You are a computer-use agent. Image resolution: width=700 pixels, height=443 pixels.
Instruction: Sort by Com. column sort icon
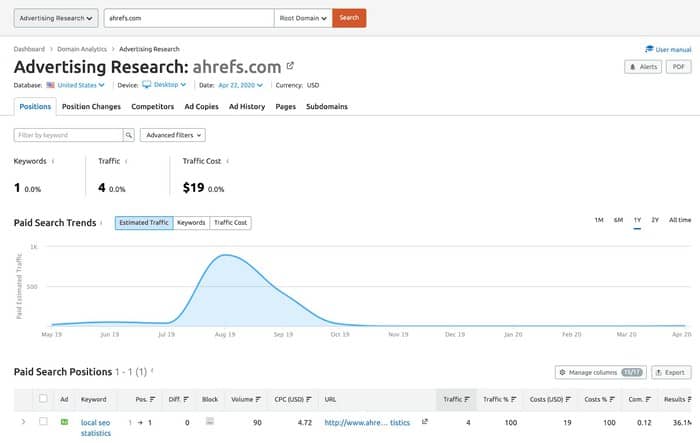click(648, 399)
